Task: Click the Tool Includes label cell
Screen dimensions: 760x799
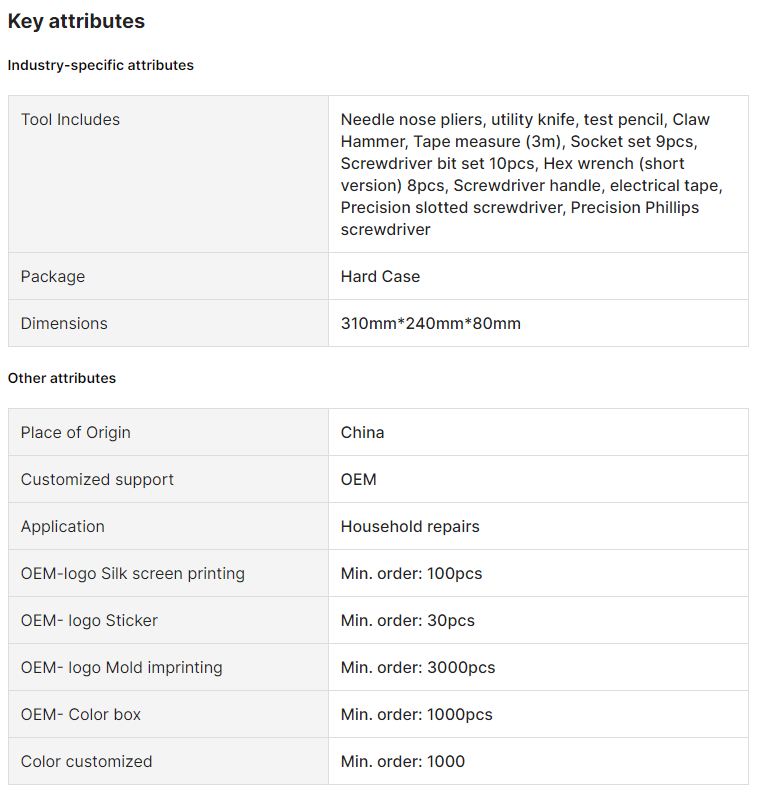Action: 70,120
